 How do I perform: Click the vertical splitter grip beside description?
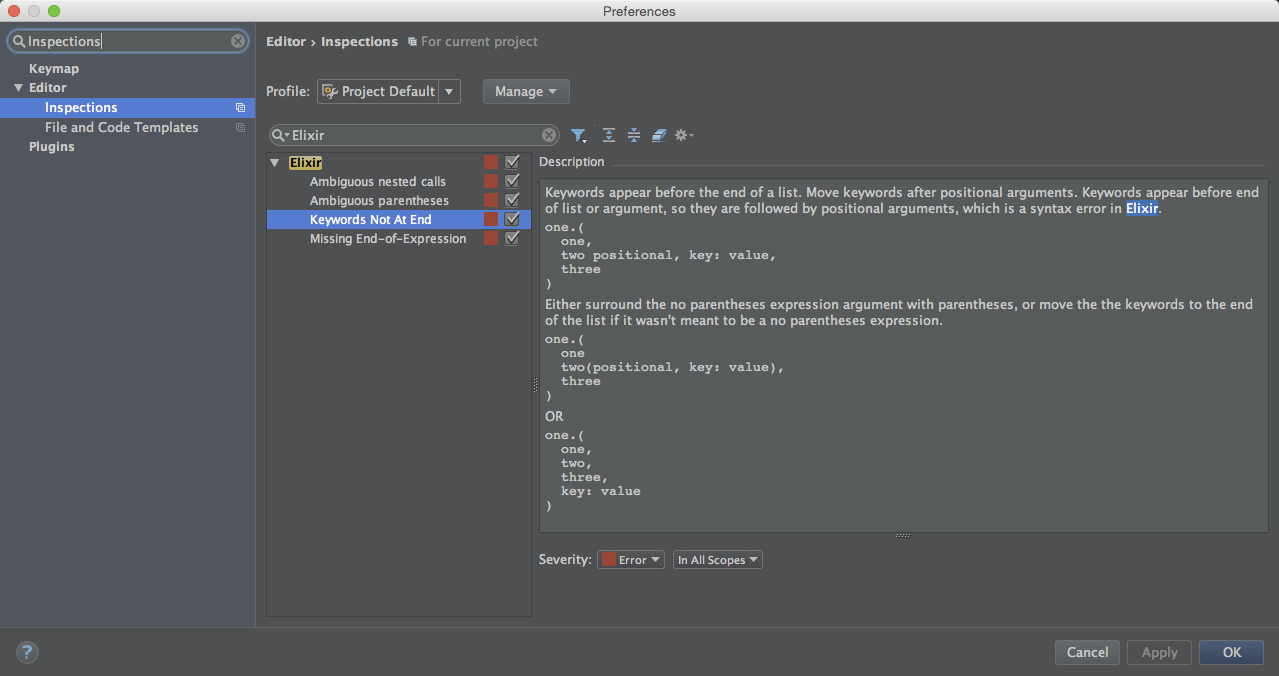click(535, 384)
